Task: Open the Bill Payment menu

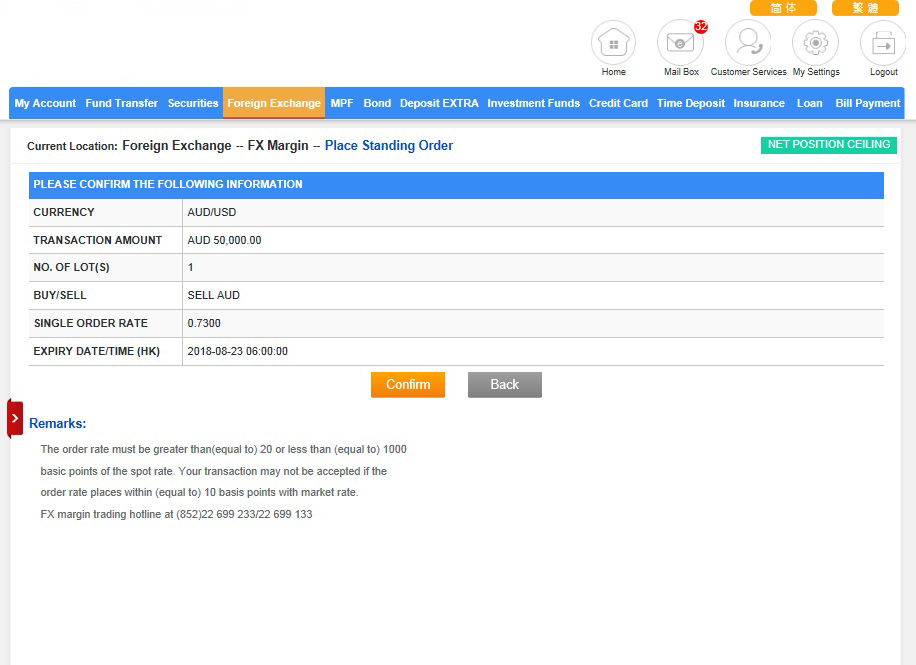Action: (867, 103)
